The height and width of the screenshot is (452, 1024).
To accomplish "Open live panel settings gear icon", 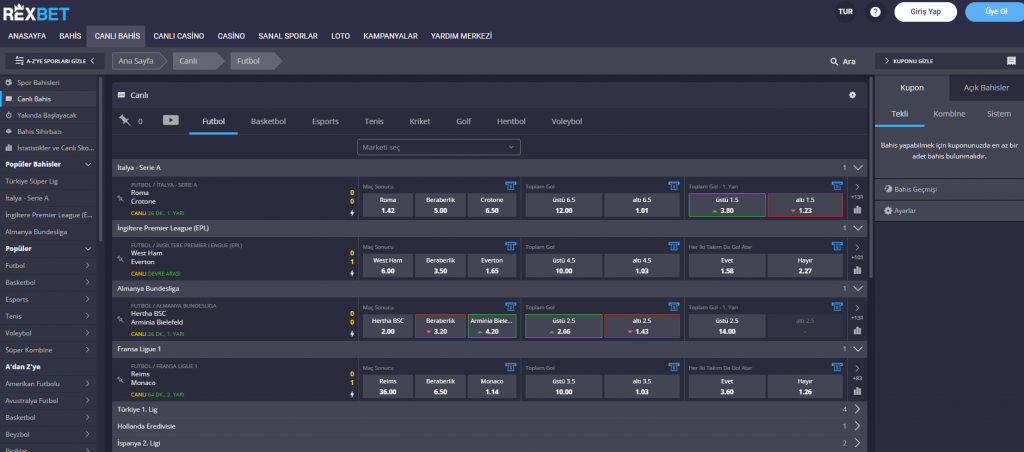I will tap(852, 95).
